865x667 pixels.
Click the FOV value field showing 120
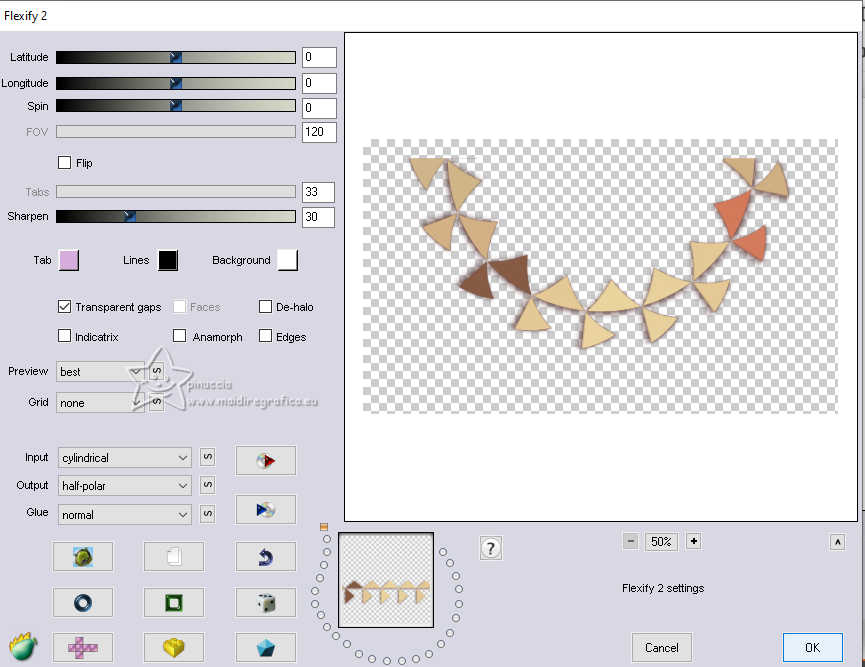coord(319,132)
